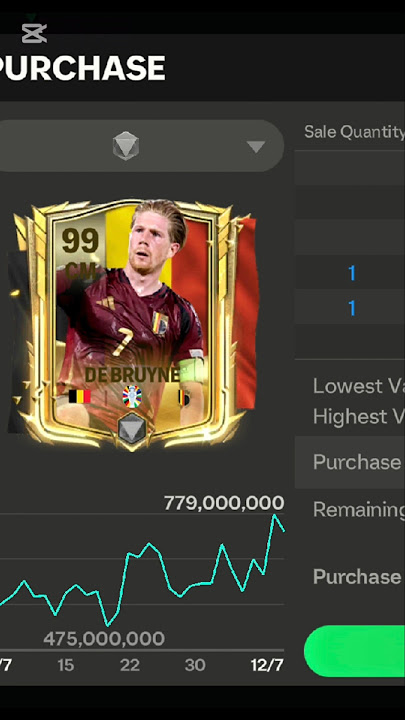Select first sale quantity row showing 1
Image resolution: width=405 pixels, height=720 pixels.
click(352, 273)
